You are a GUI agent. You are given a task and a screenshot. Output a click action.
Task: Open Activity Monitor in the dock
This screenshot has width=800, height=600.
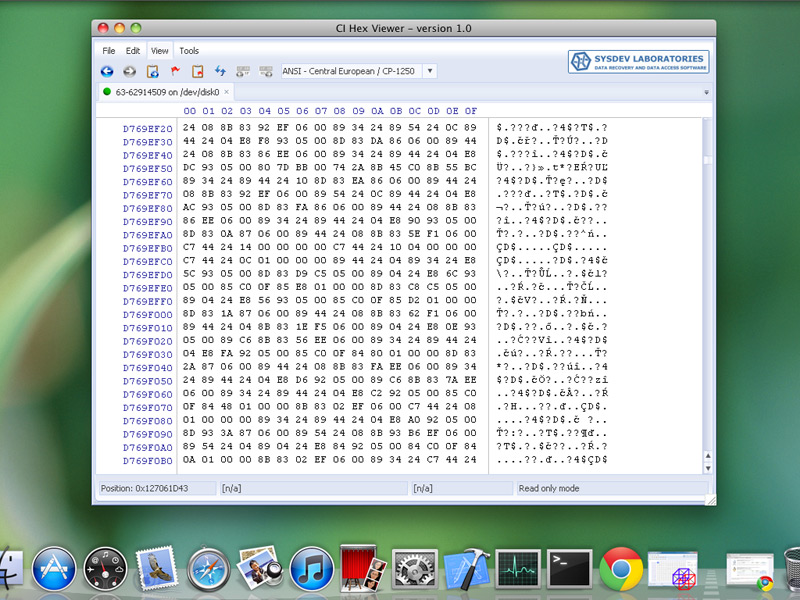pyautogui.click(x=517, y=570)
